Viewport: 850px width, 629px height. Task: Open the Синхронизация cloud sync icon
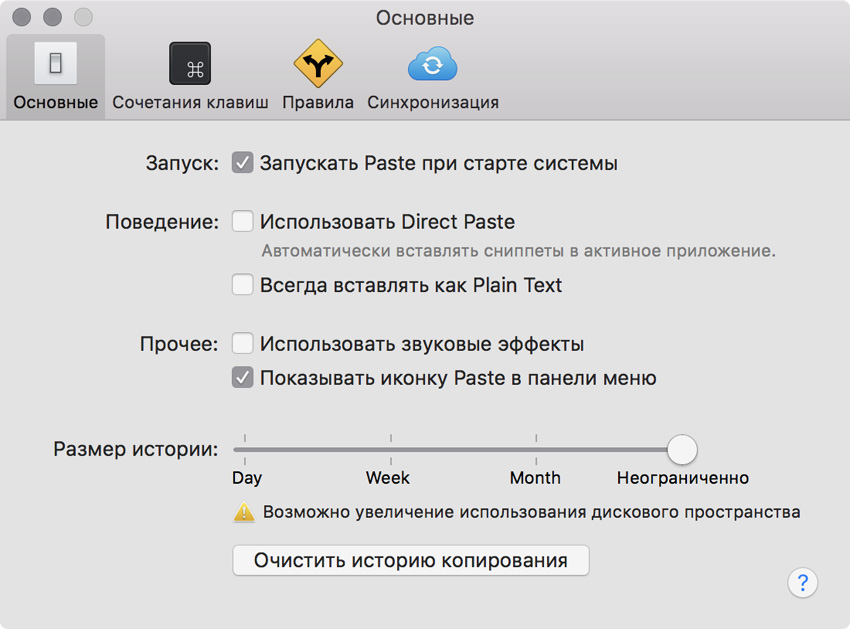[x=432, y=64]
